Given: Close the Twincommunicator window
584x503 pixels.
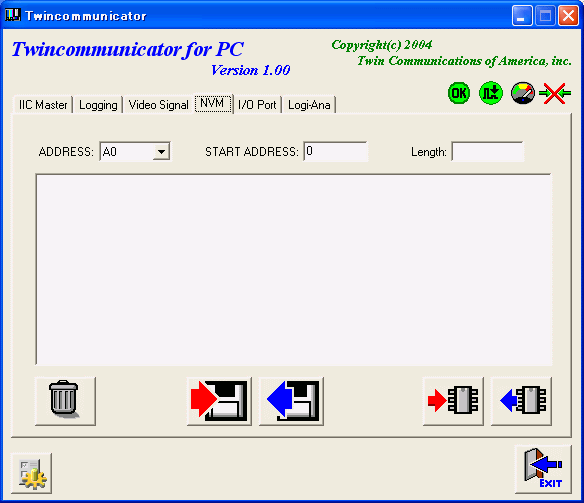Looking at the screenshot, I should [x=568, y=16].
